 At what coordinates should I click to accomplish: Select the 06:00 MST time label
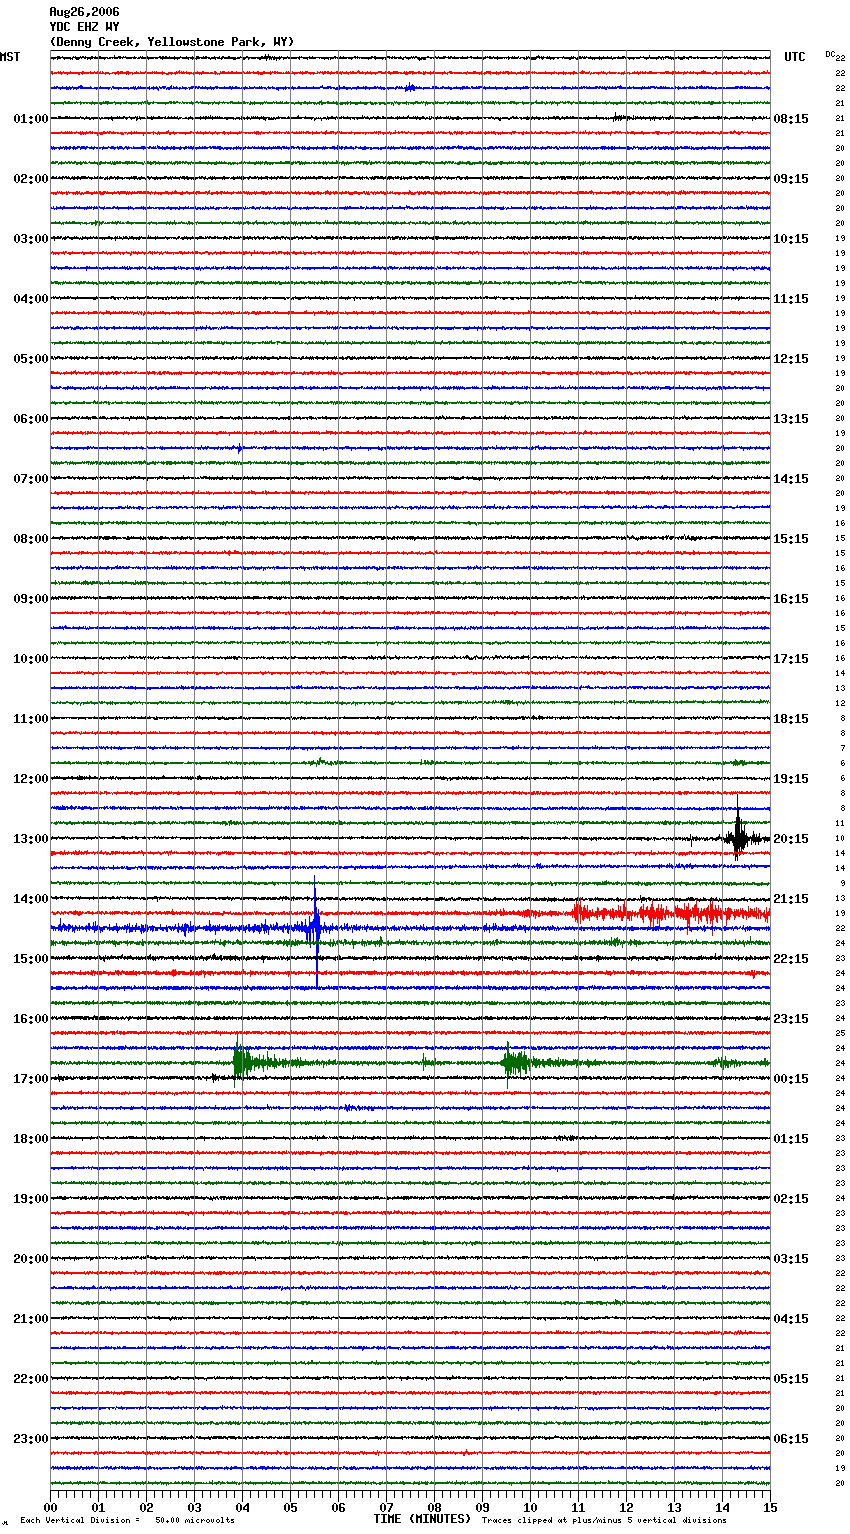click(x=31, y=419)
